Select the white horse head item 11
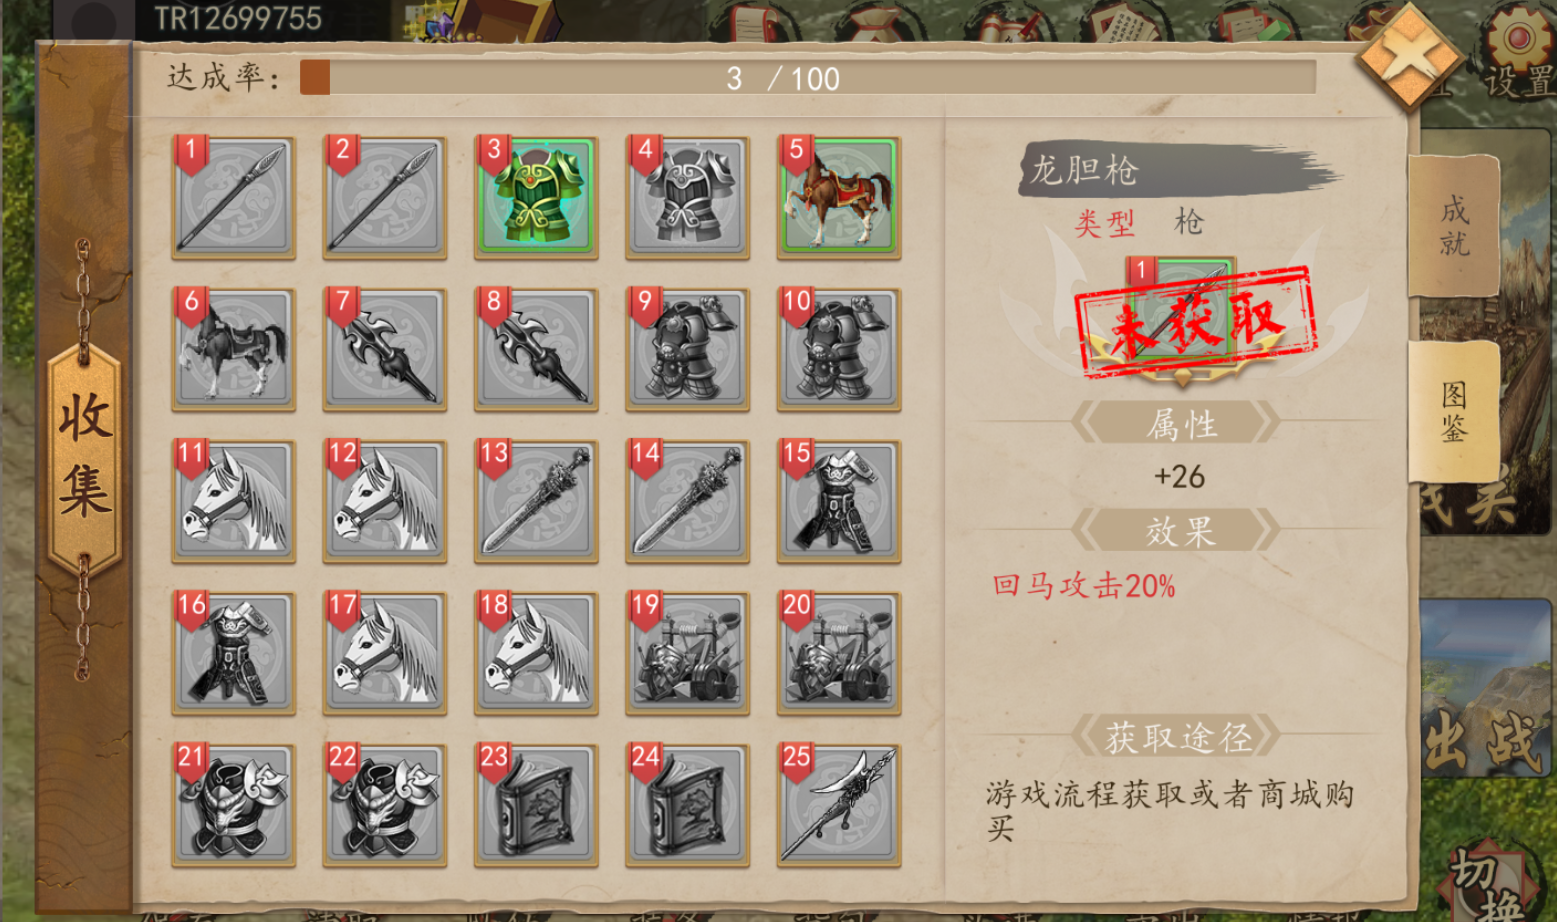This screenshot has height=922, width=1557. [233, 501]
